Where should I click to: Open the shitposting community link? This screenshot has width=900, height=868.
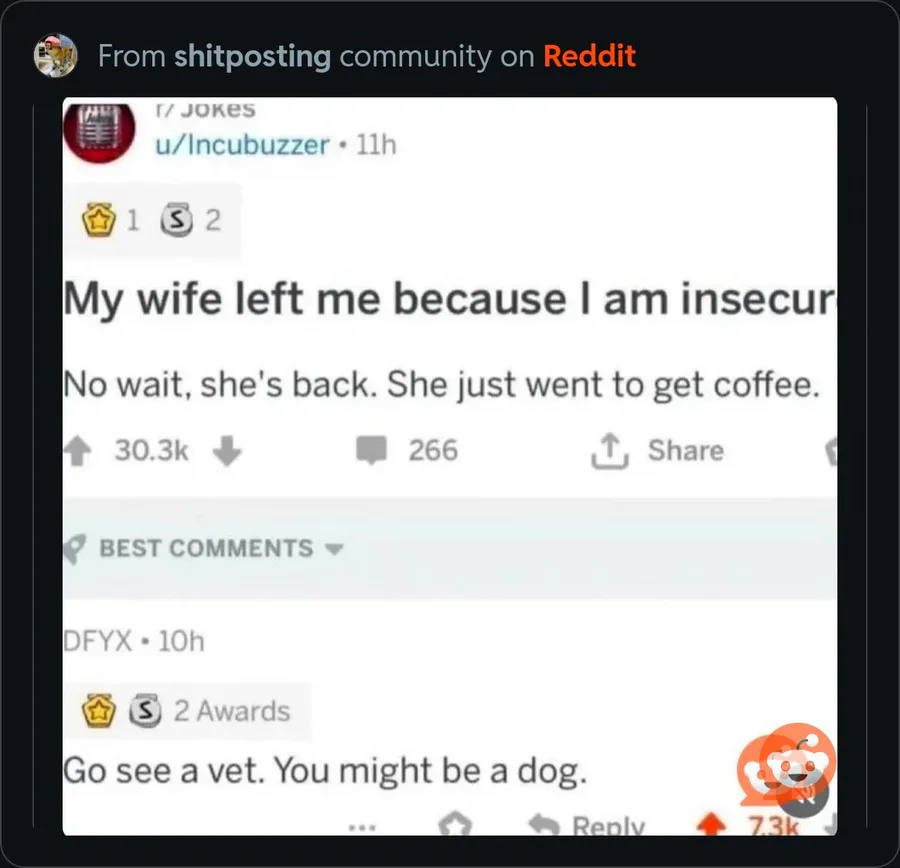[x=253, y=56]
